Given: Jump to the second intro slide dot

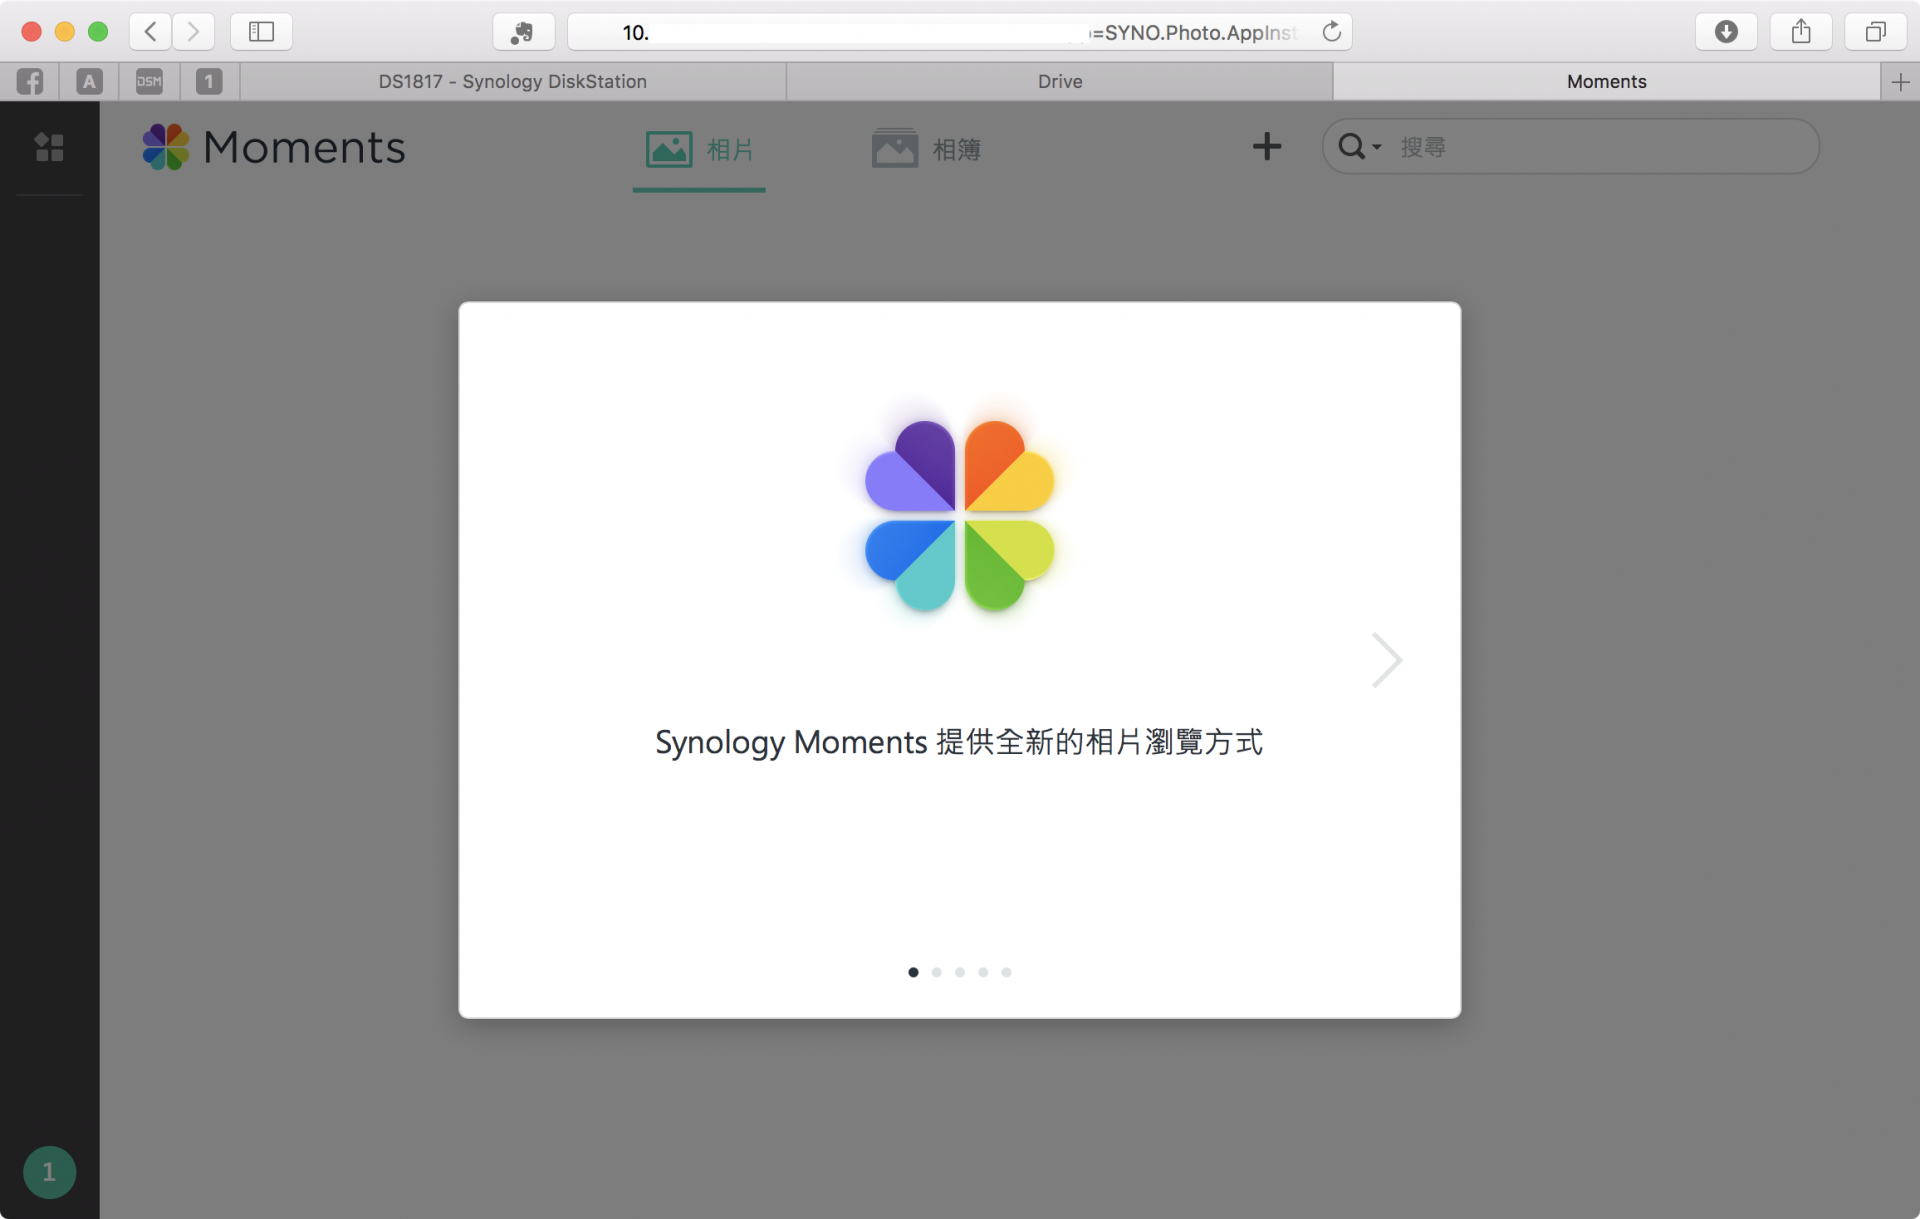Looking at the screenshot, I should point(936,972).
